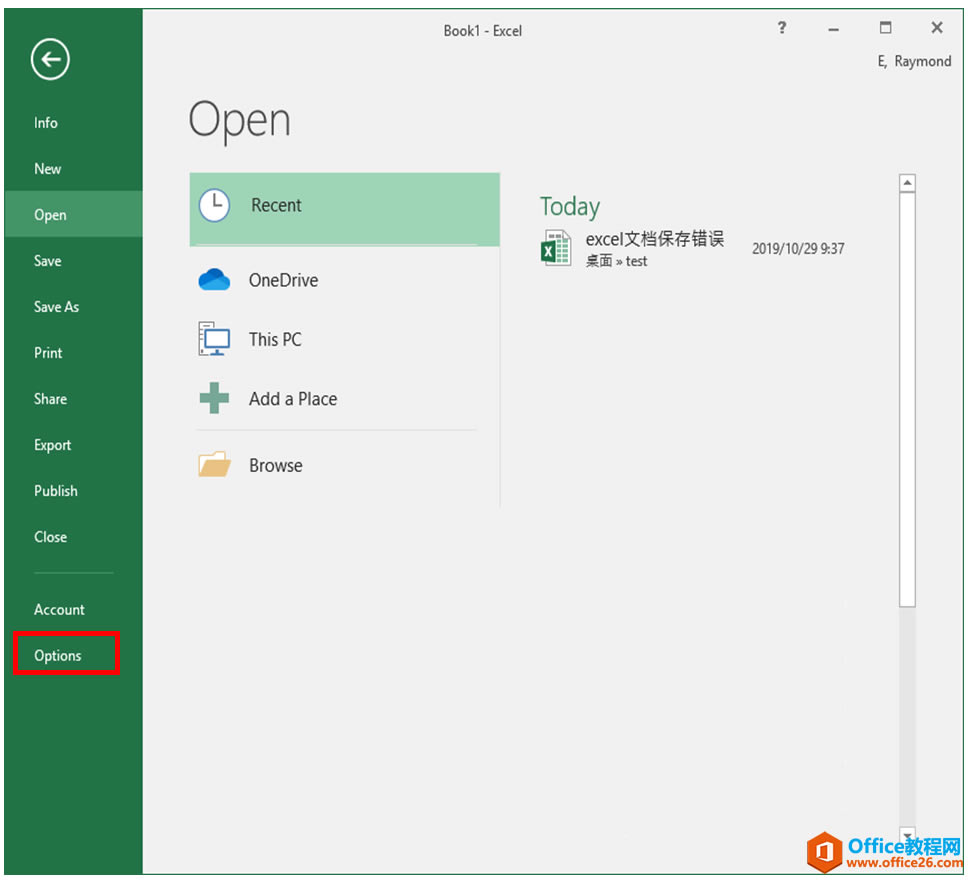
Task: Click the file path 桌面 » test
Action: tap(616, 261)
